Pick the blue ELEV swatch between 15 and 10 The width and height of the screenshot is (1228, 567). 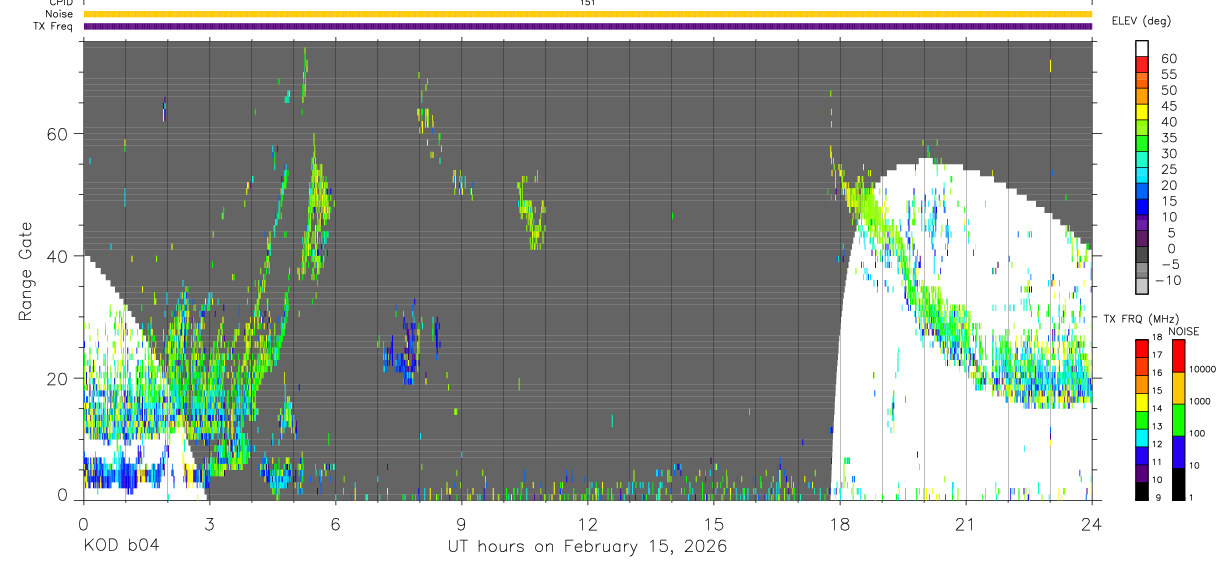(1143, 208)
